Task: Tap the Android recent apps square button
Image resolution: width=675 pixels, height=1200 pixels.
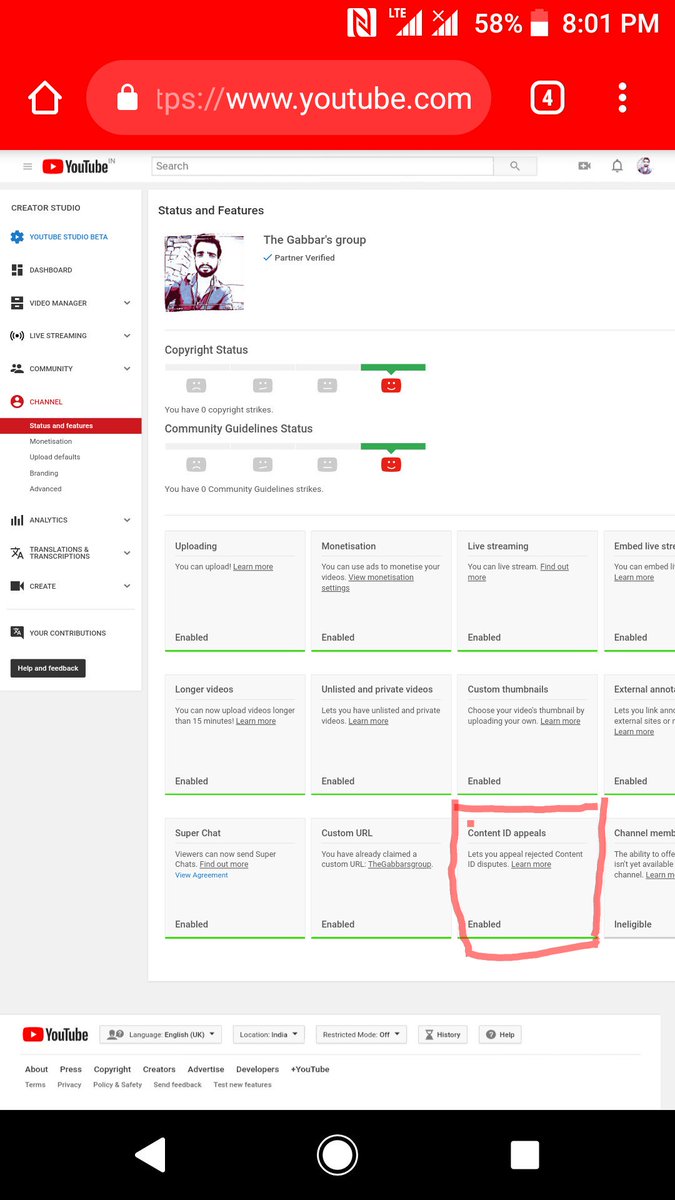Action: 525,1155
